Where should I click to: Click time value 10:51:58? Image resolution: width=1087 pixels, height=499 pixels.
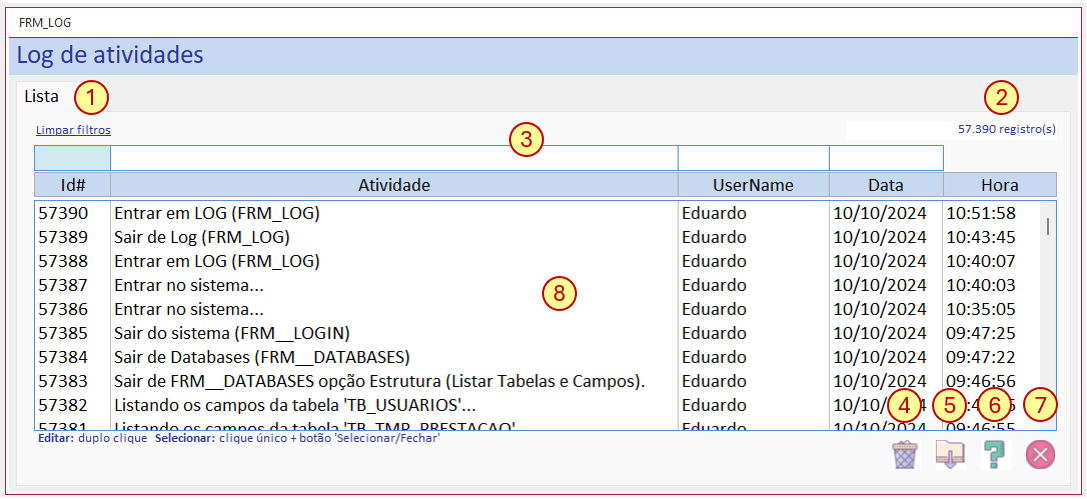[x=980, y=213]
